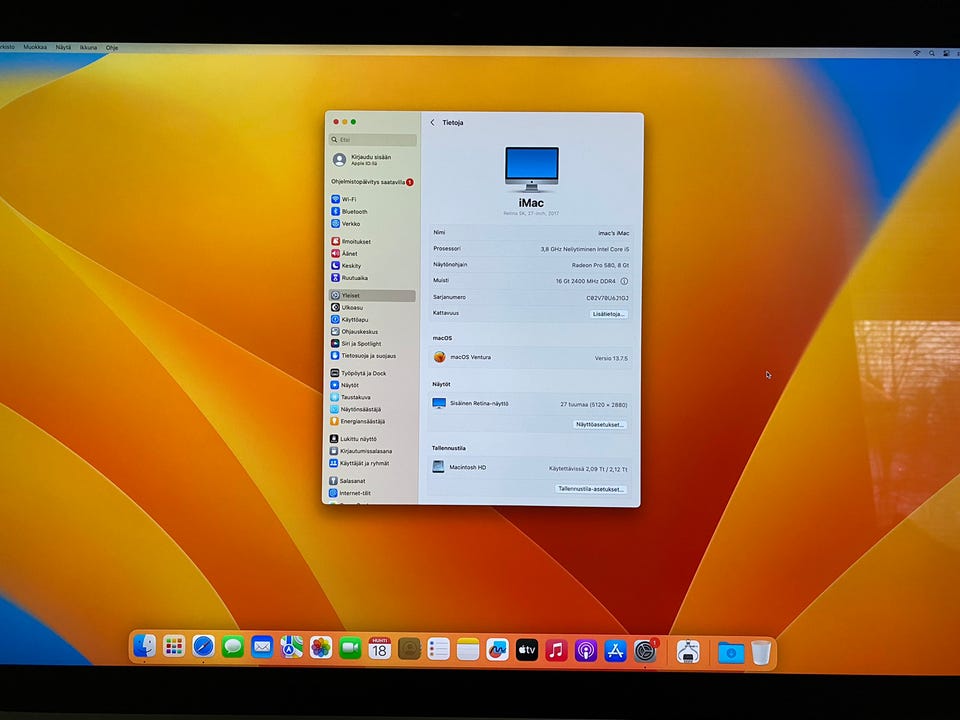The image size is (960, 720).
Task: Open the Muokkaa menu
Action: [x=35, y=47]
